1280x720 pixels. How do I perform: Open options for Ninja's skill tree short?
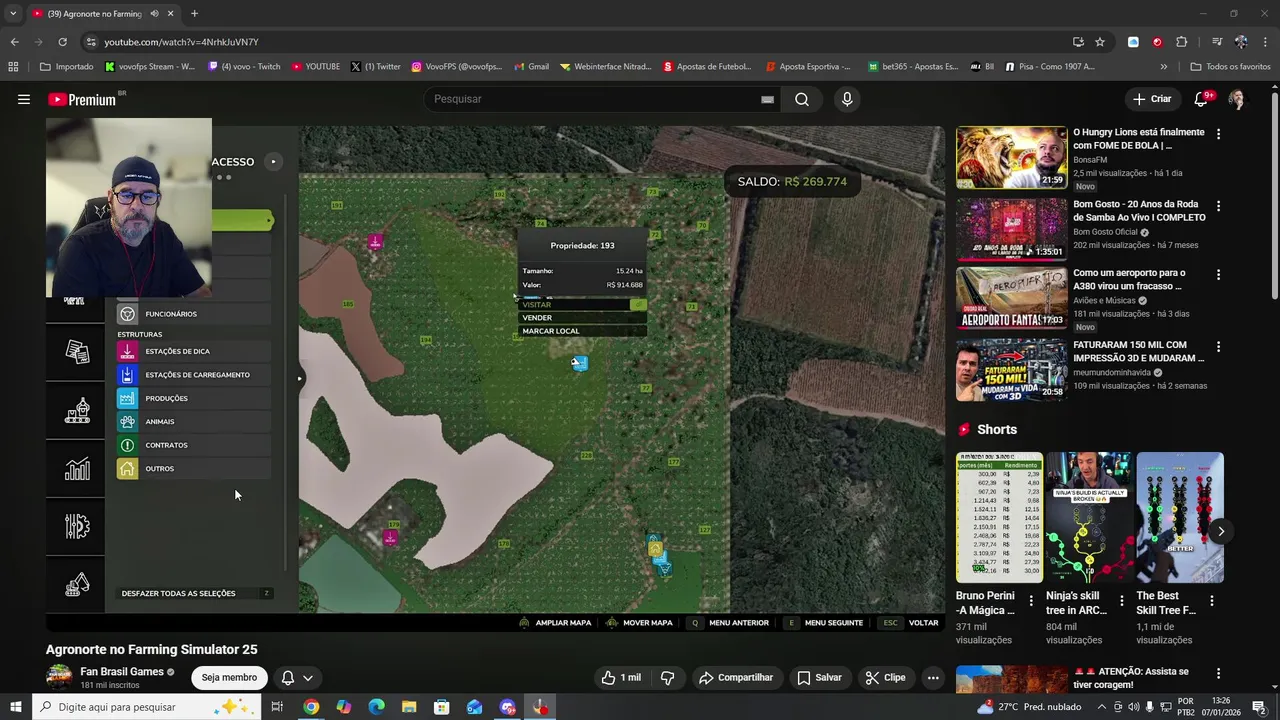[1121, 601]
